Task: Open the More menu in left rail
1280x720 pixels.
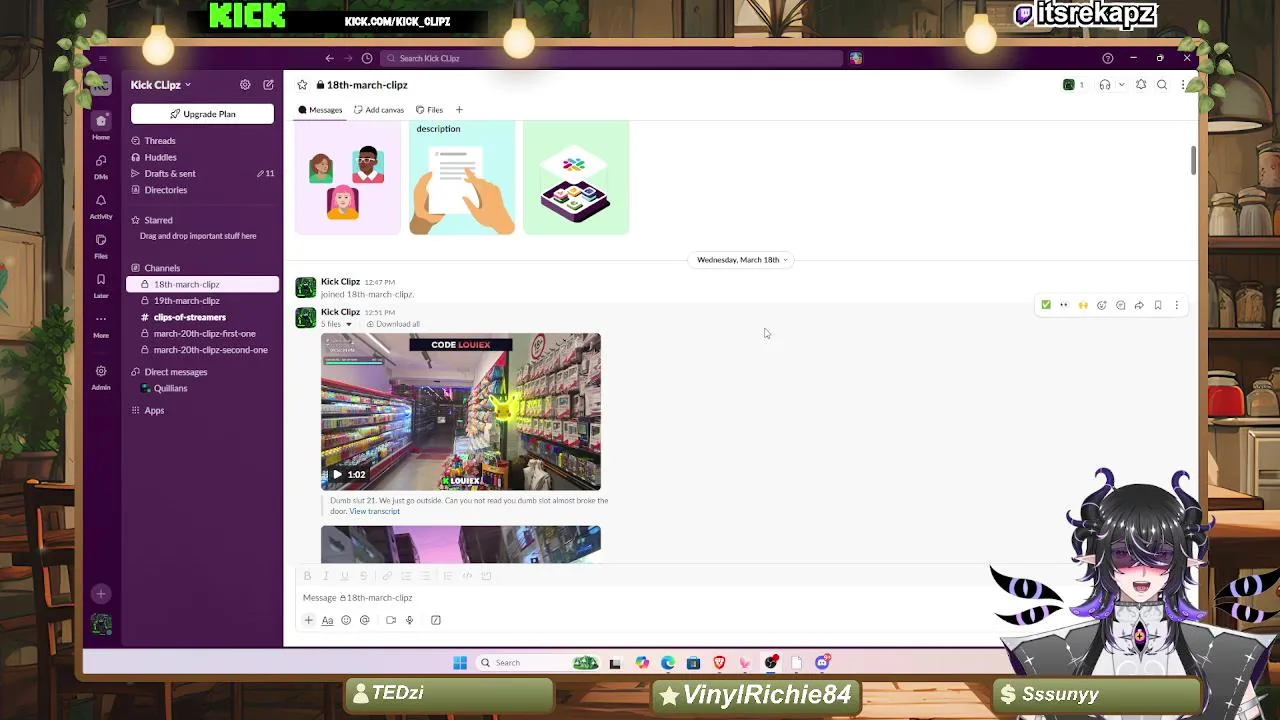Action: click(101, 324)
